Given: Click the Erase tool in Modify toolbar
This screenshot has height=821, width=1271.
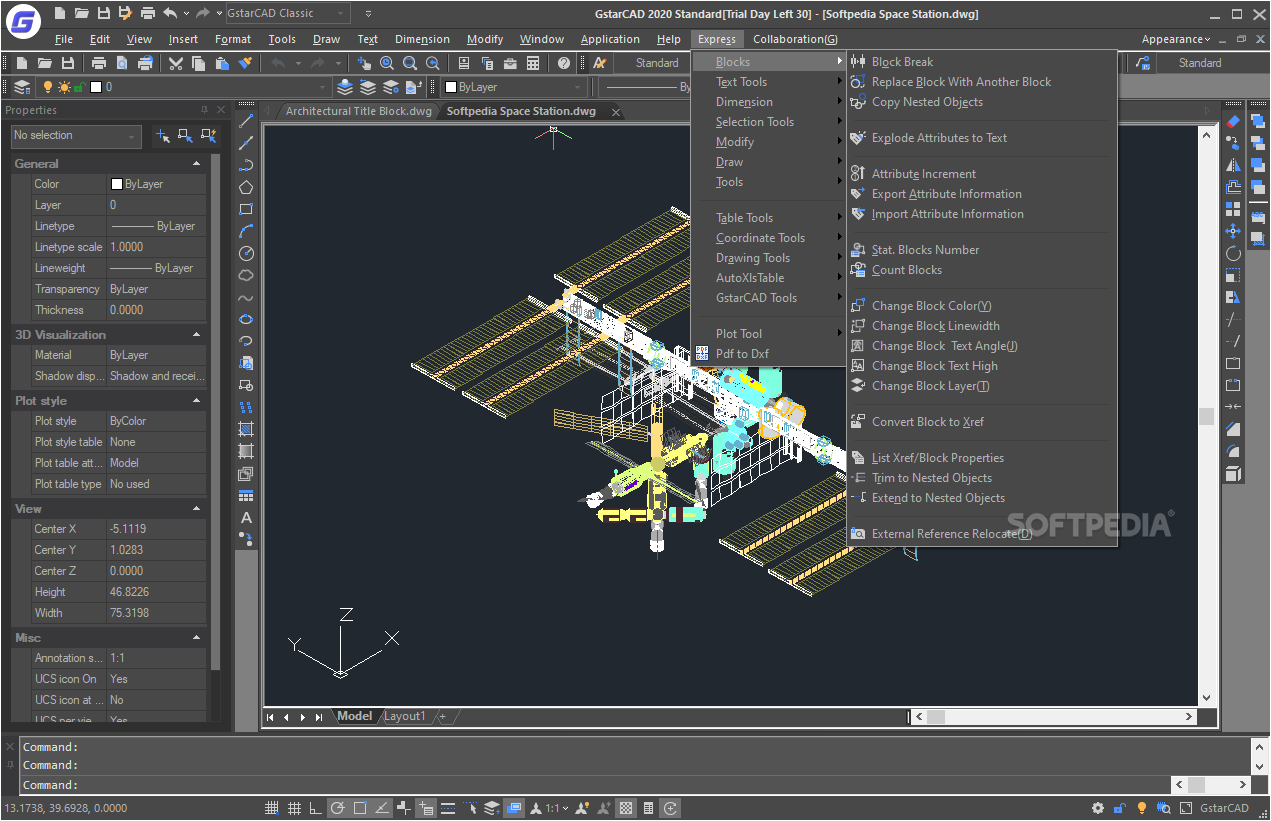Looking at the screenshot, I should coord(1233,121).
